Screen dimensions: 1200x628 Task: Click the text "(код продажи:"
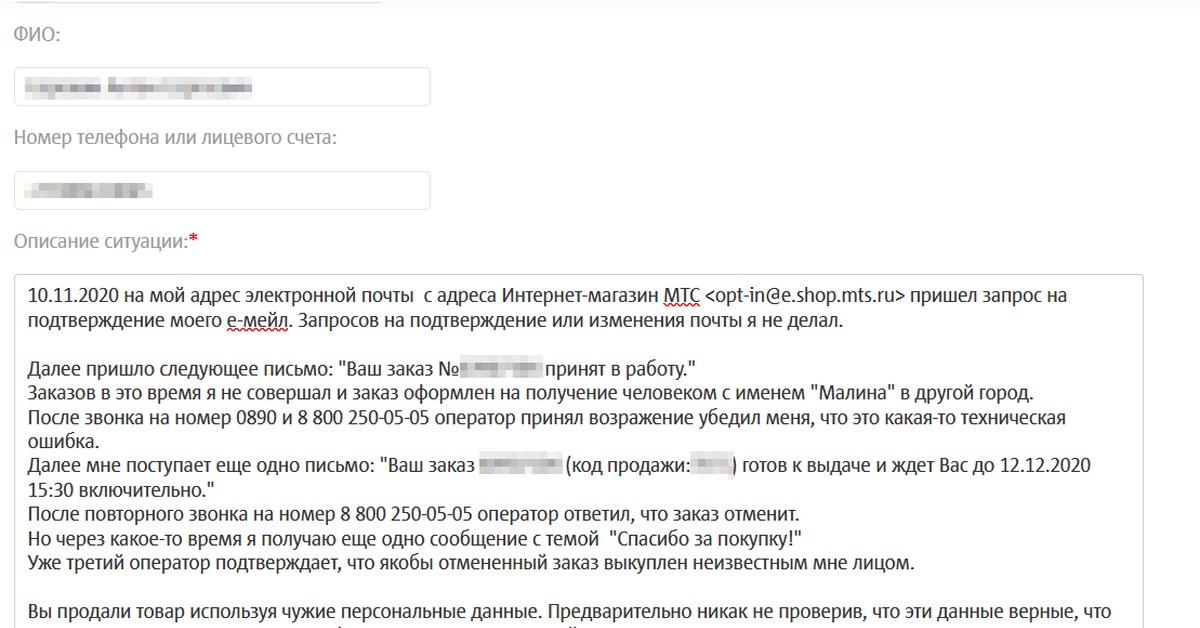coord(626,467)
